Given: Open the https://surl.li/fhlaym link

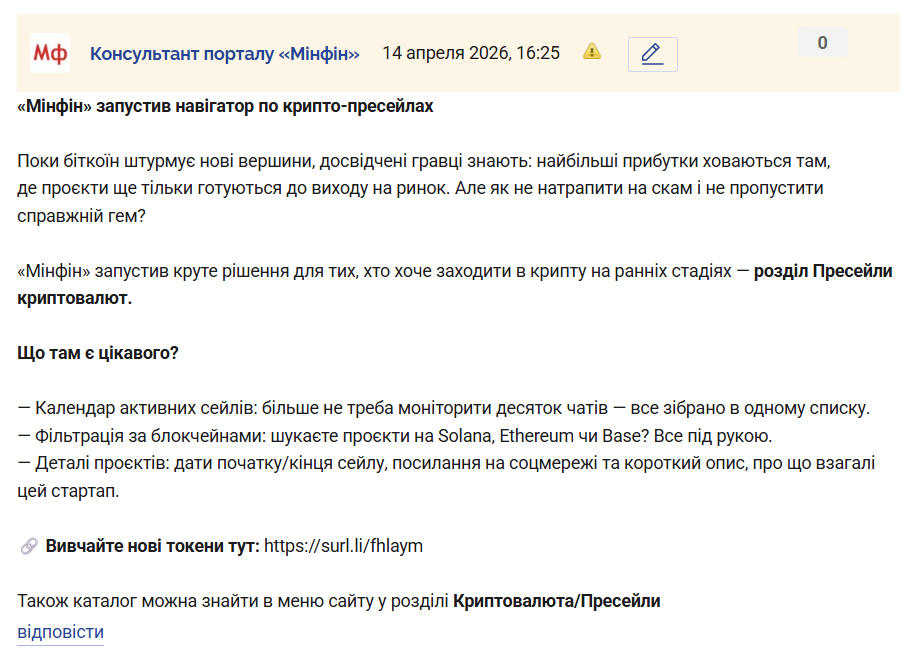Looking at the screenshot, I should 343,546.
